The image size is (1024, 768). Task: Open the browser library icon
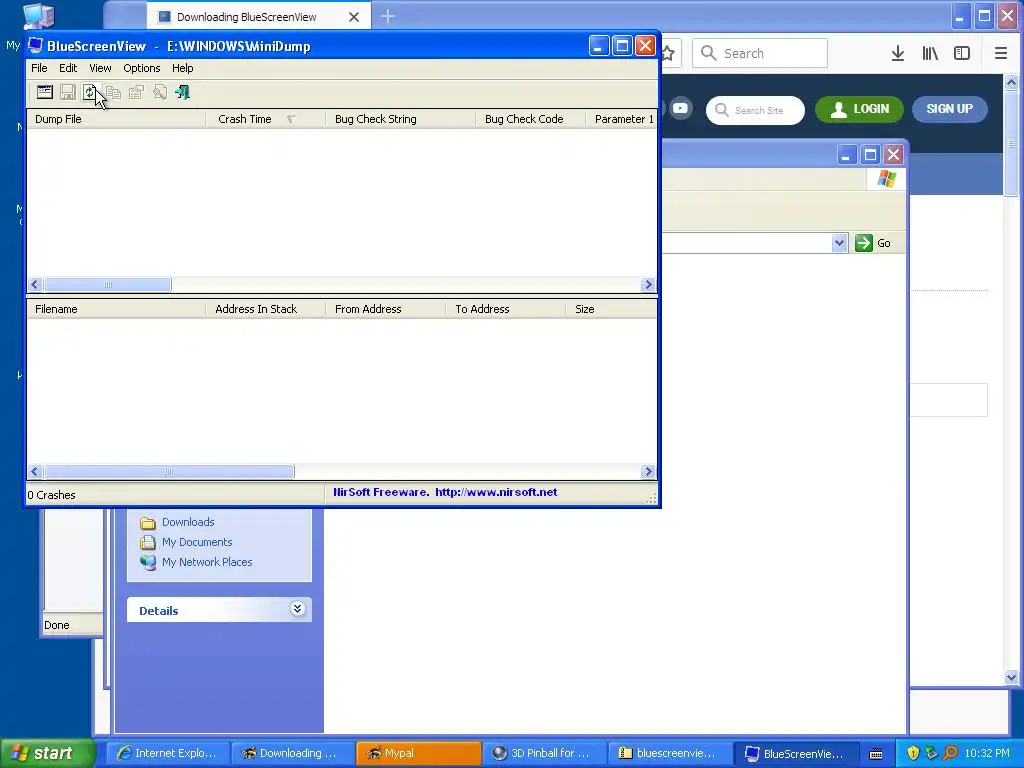tap(930, 54)
